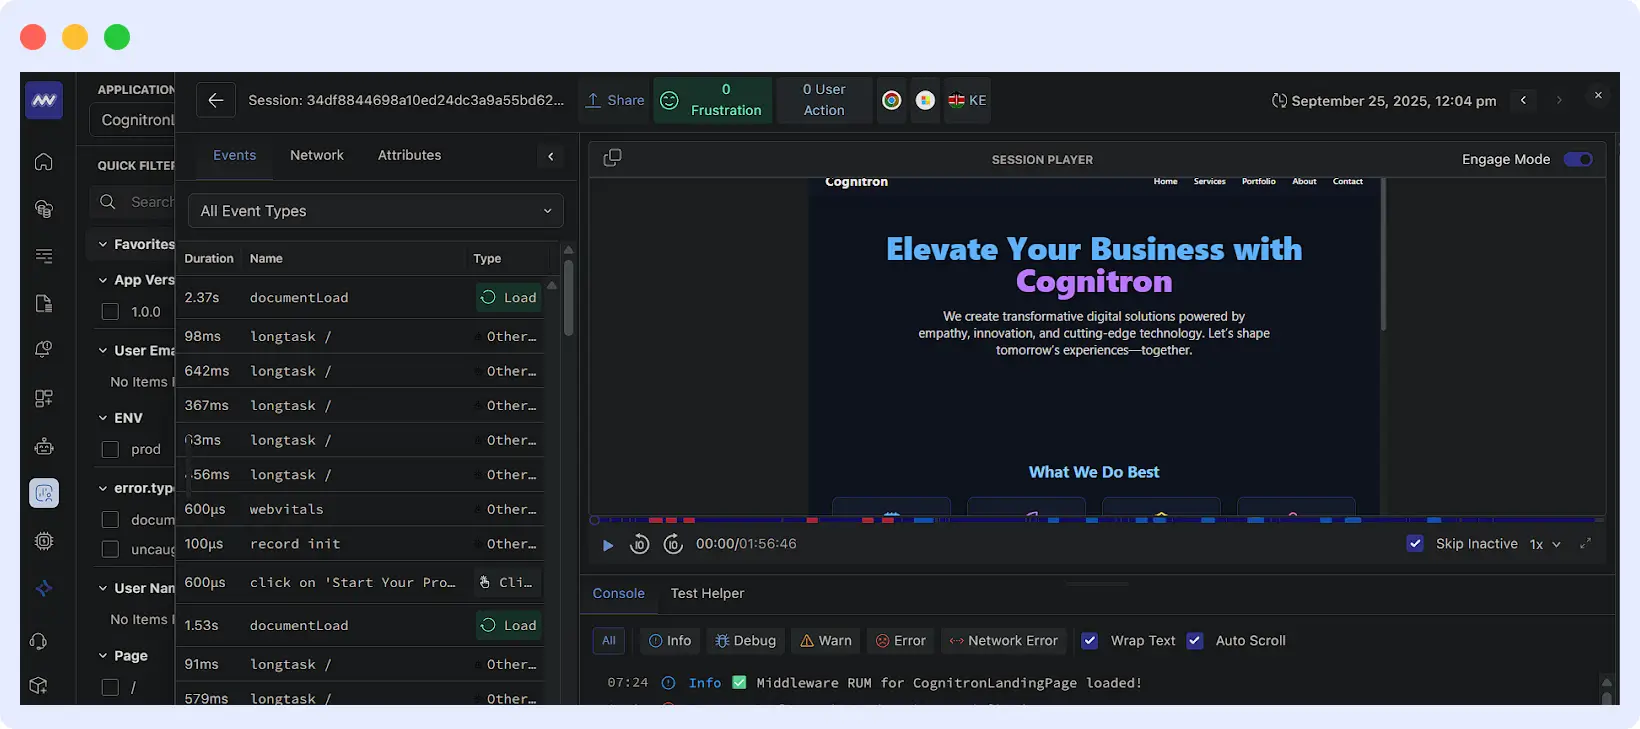Collapse the error.type filter section
This screenshot has height=729, width=1640.
[x=103, y=488]
